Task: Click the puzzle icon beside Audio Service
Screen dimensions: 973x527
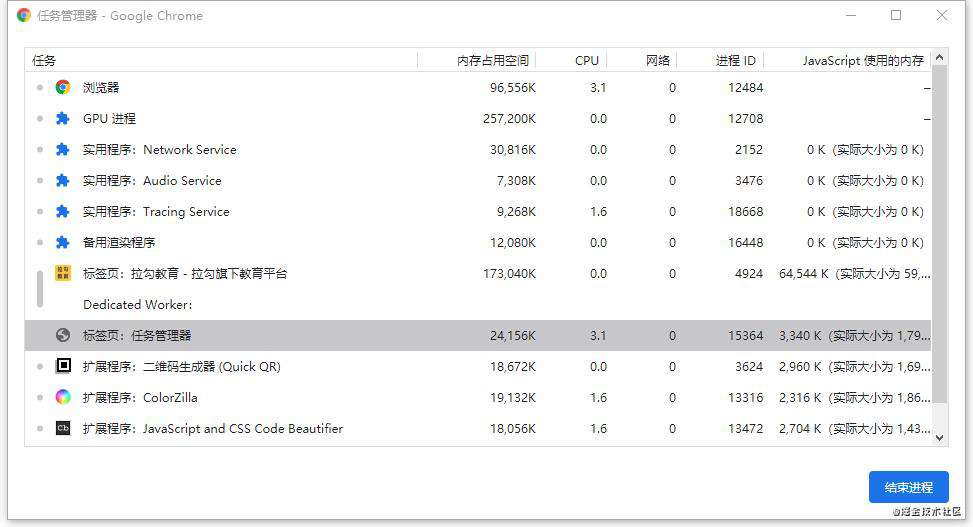Action: 63,181
